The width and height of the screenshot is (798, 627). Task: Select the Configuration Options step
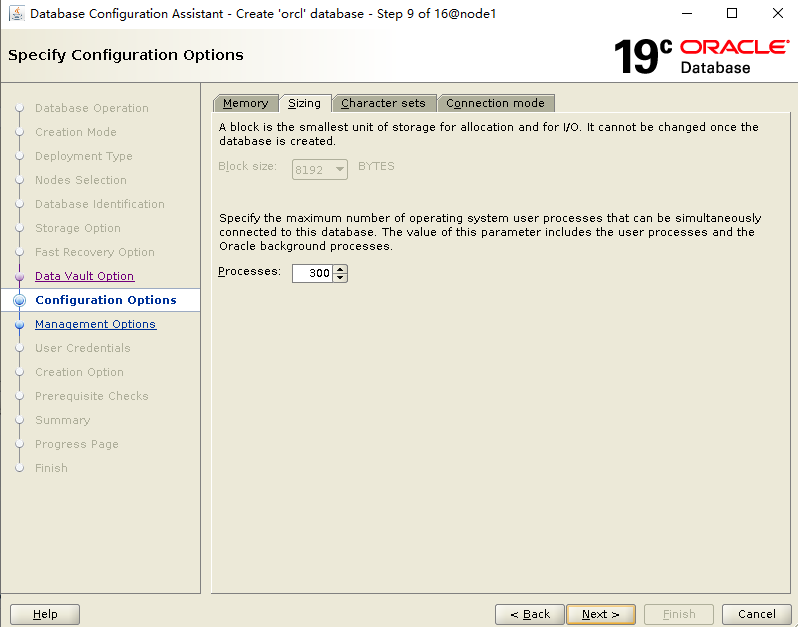point(106,300)
